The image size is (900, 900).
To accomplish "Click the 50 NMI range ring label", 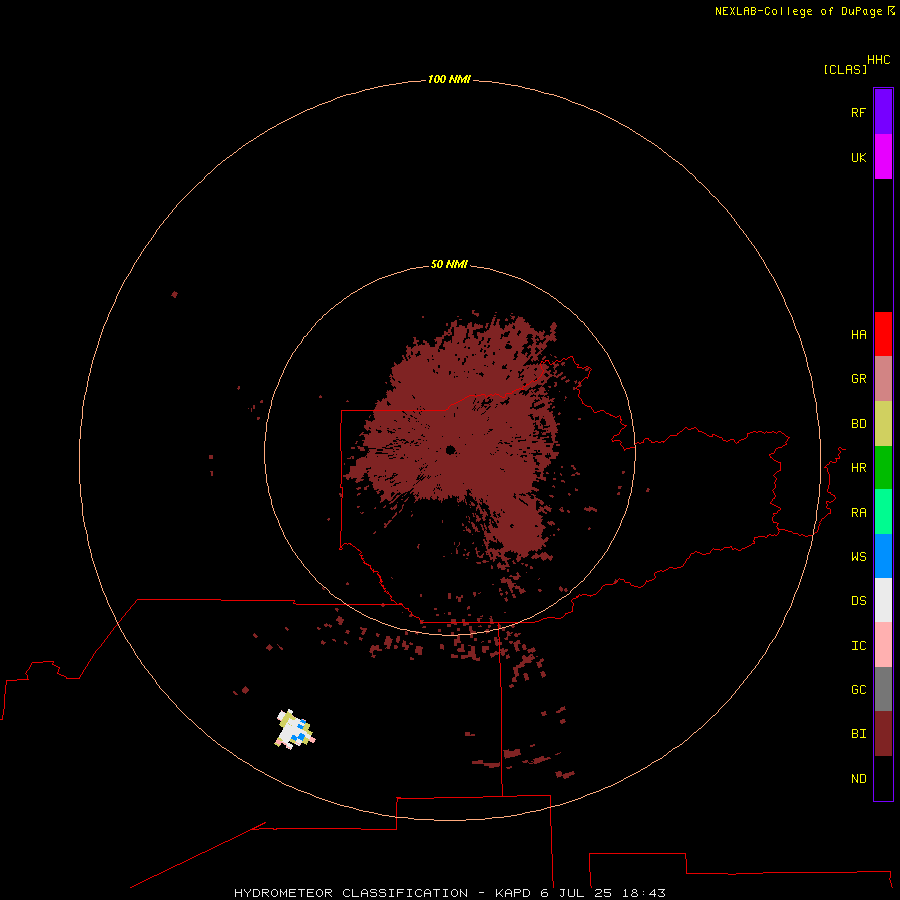I will click(449, 264).
